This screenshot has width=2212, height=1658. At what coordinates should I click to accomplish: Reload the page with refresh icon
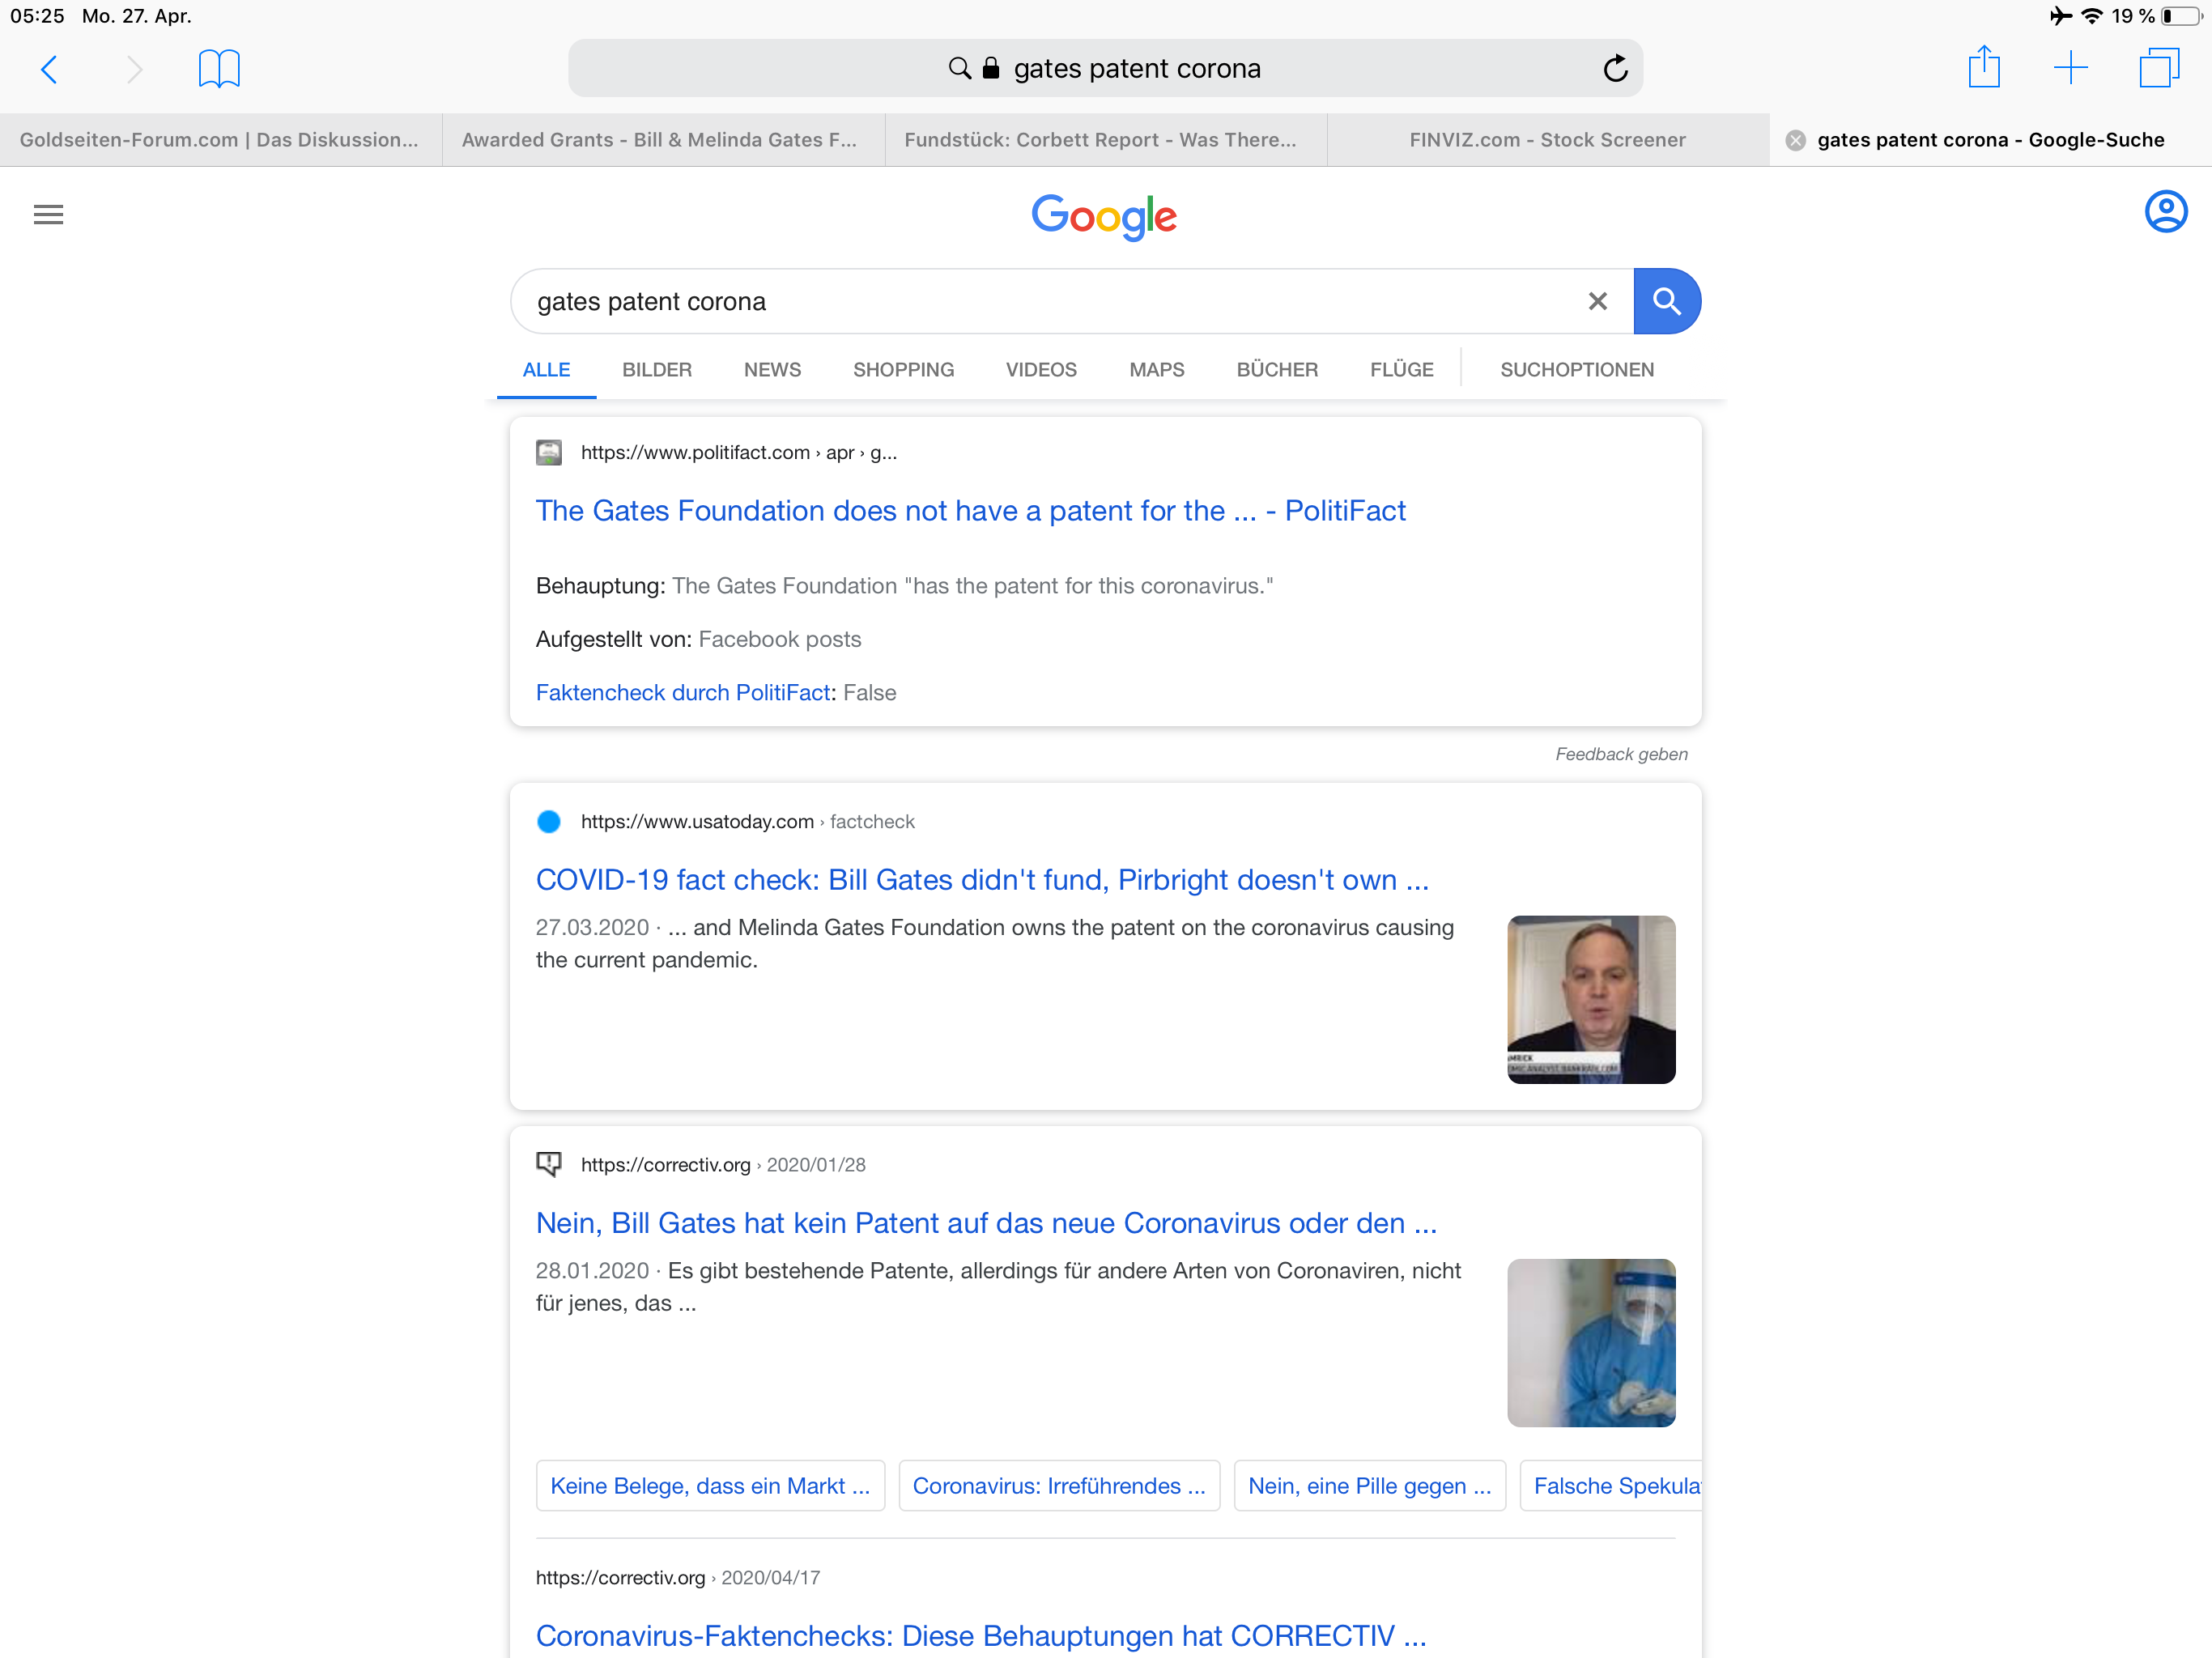[1615, 69]
